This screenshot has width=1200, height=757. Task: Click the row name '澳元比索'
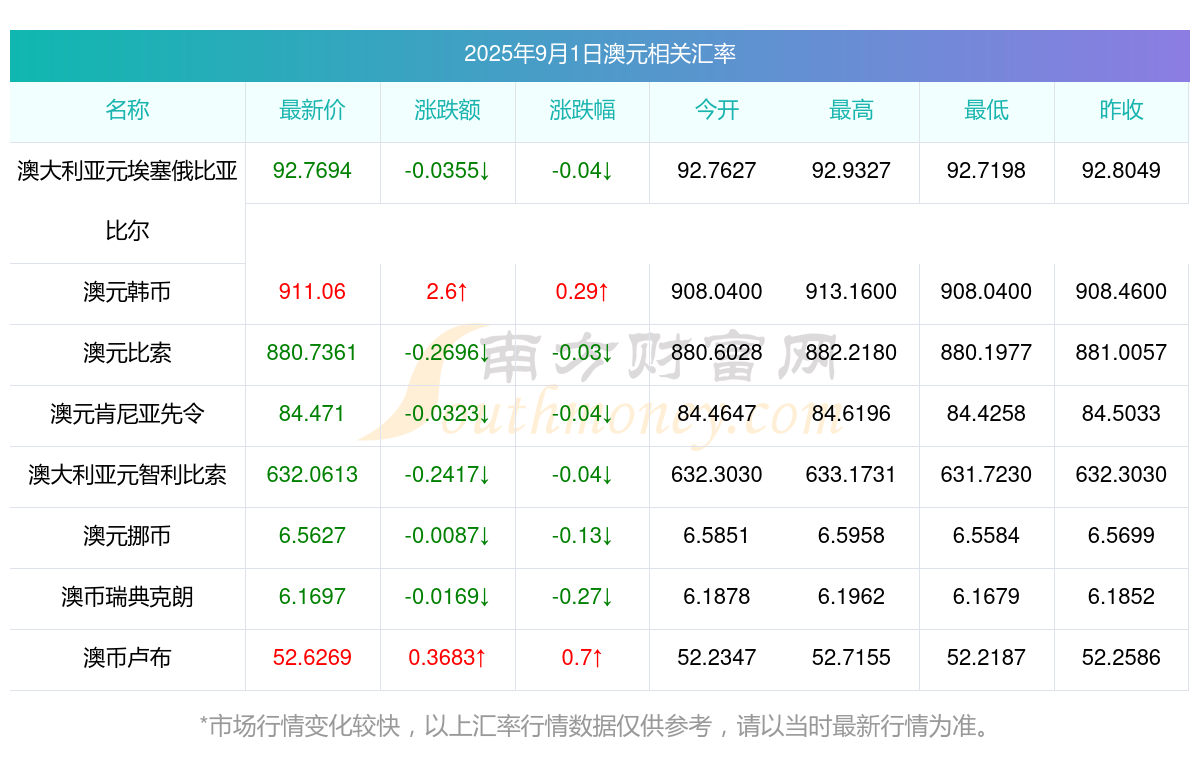tap(127, 353)
